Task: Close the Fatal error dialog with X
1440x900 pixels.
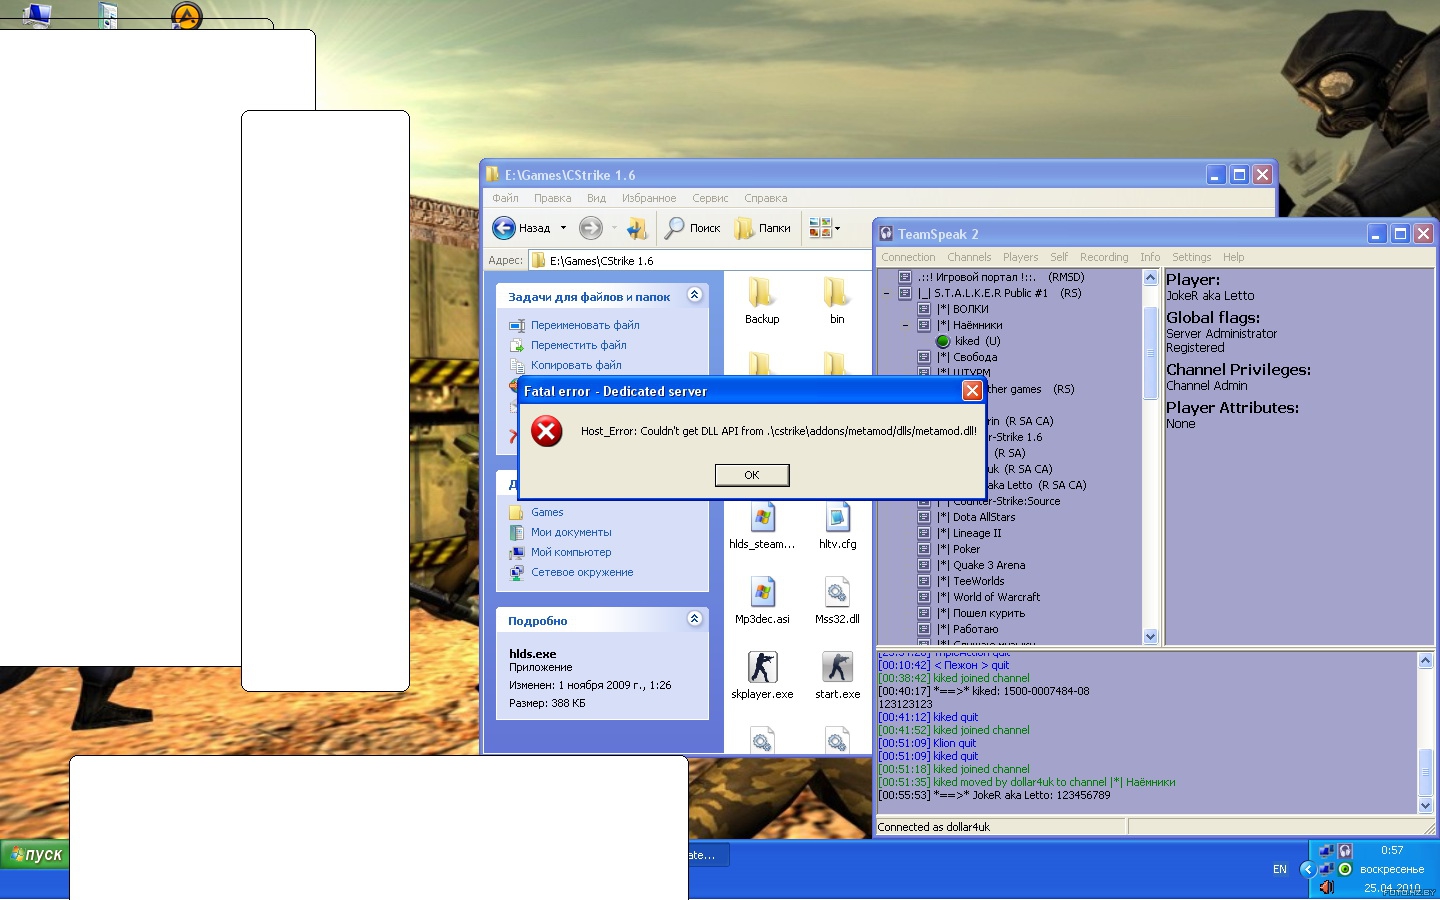Action: click(x=971, y=390)
